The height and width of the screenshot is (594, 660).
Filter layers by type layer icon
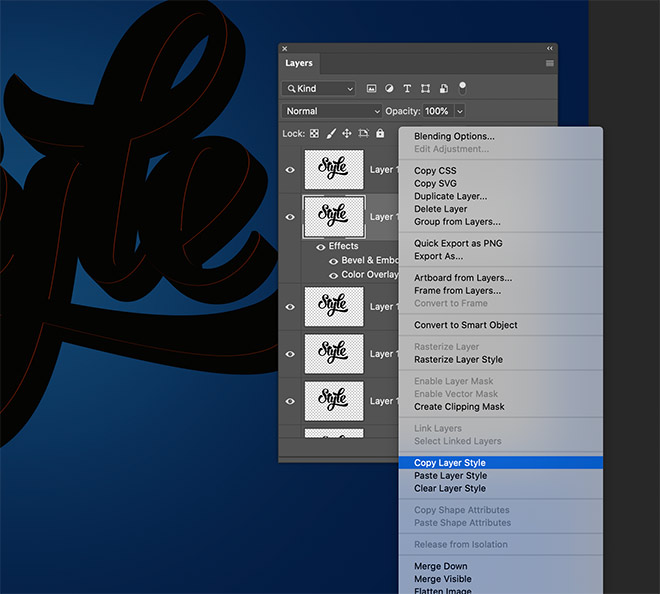[x=408, y=89]
